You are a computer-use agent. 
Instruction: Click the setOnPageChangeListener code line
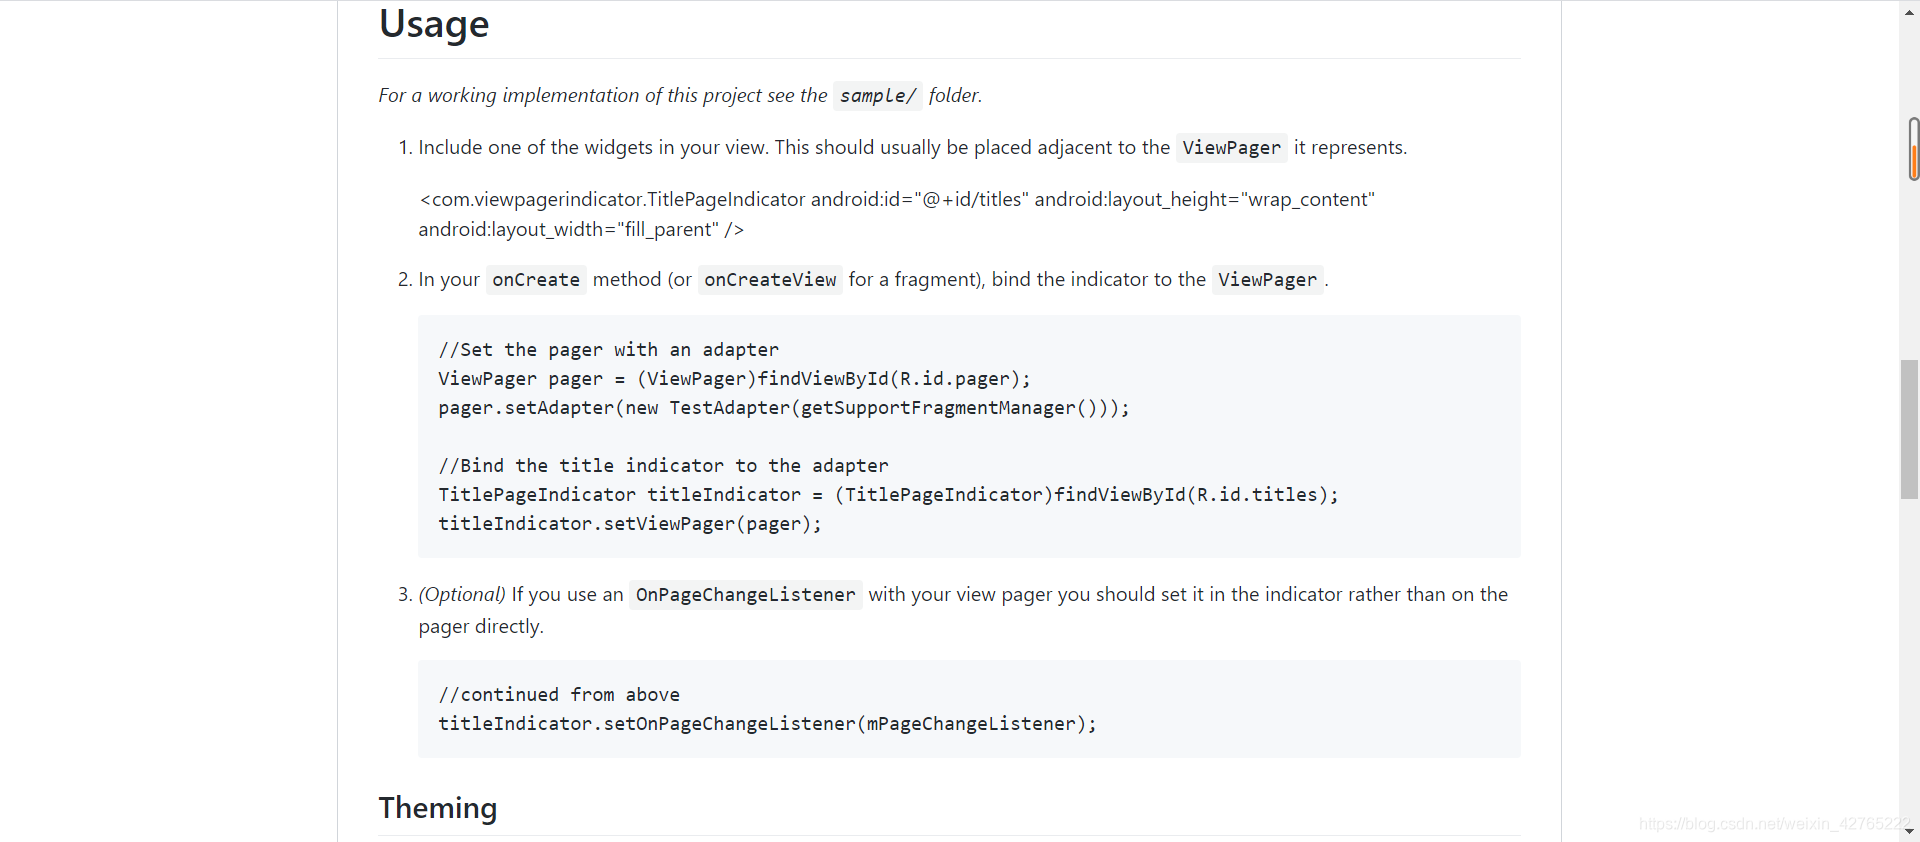pos(767,724)
